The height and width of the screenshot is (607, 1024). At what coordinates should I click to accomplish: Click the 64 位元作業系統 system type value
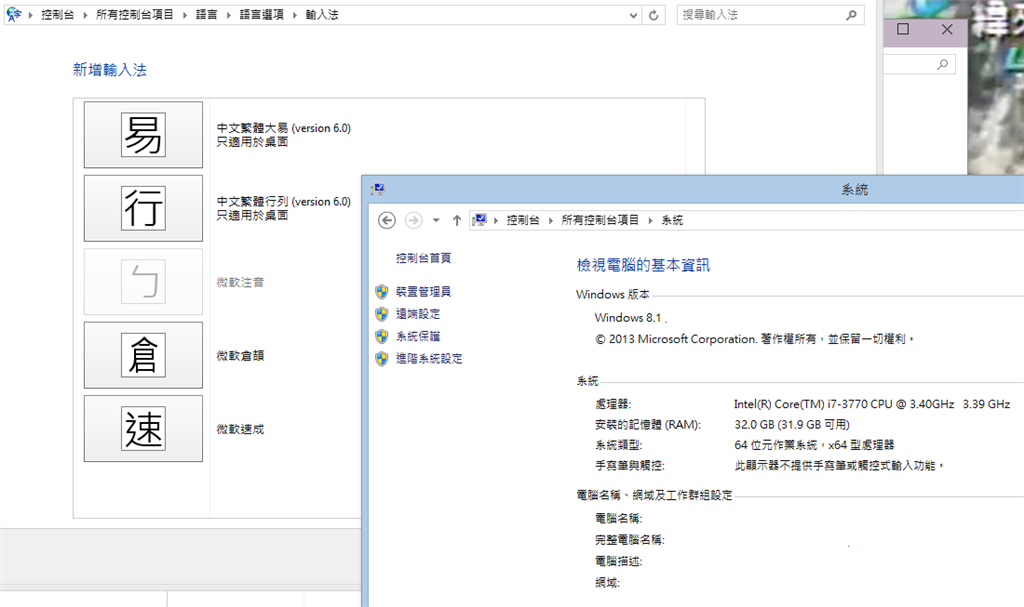point(814,445)
